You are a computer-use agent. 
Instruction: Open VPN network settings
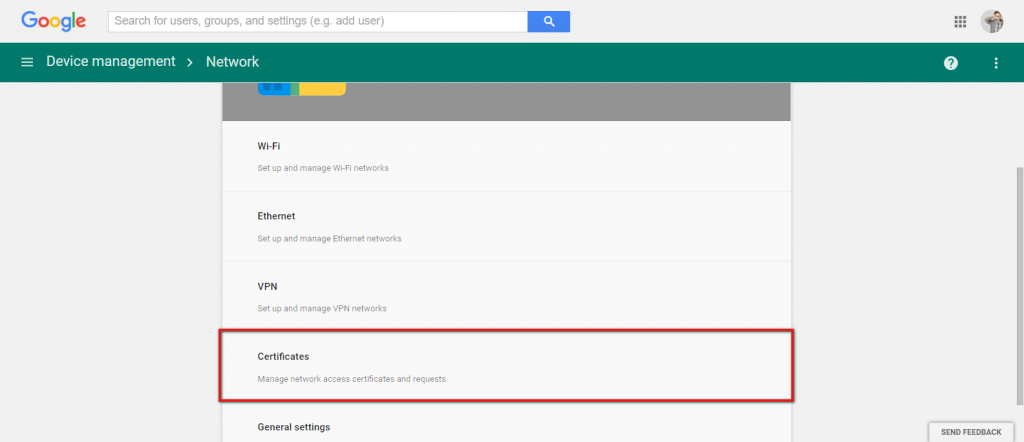point(506,296)
